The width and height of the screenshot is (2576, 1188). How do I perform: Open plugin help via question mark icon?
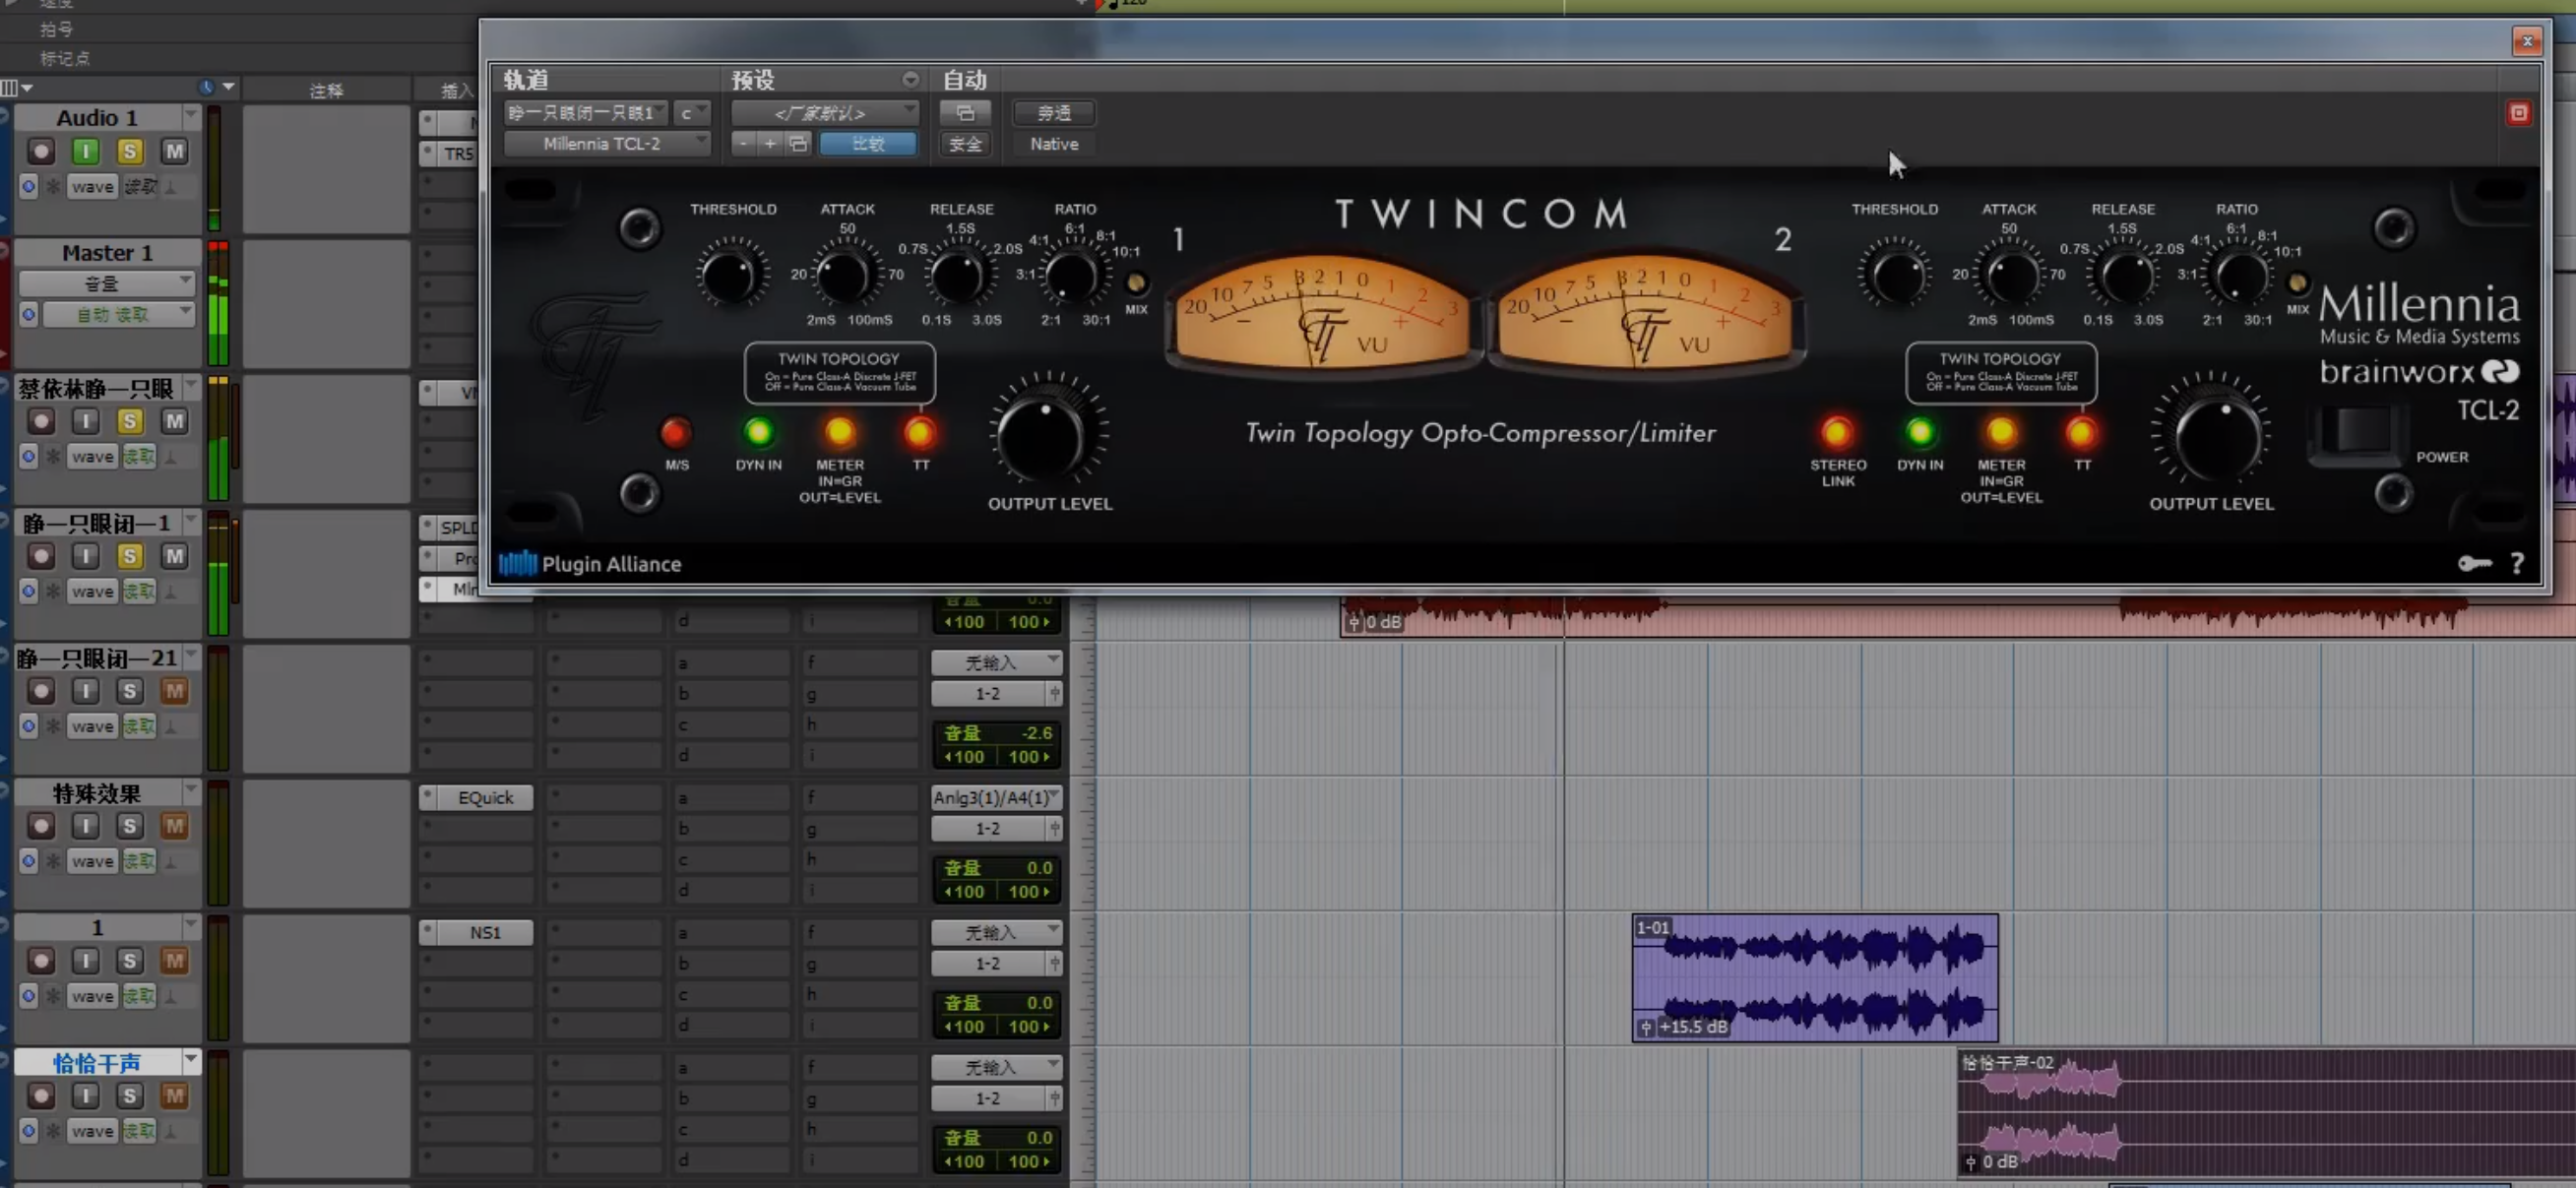point(2519,564)
